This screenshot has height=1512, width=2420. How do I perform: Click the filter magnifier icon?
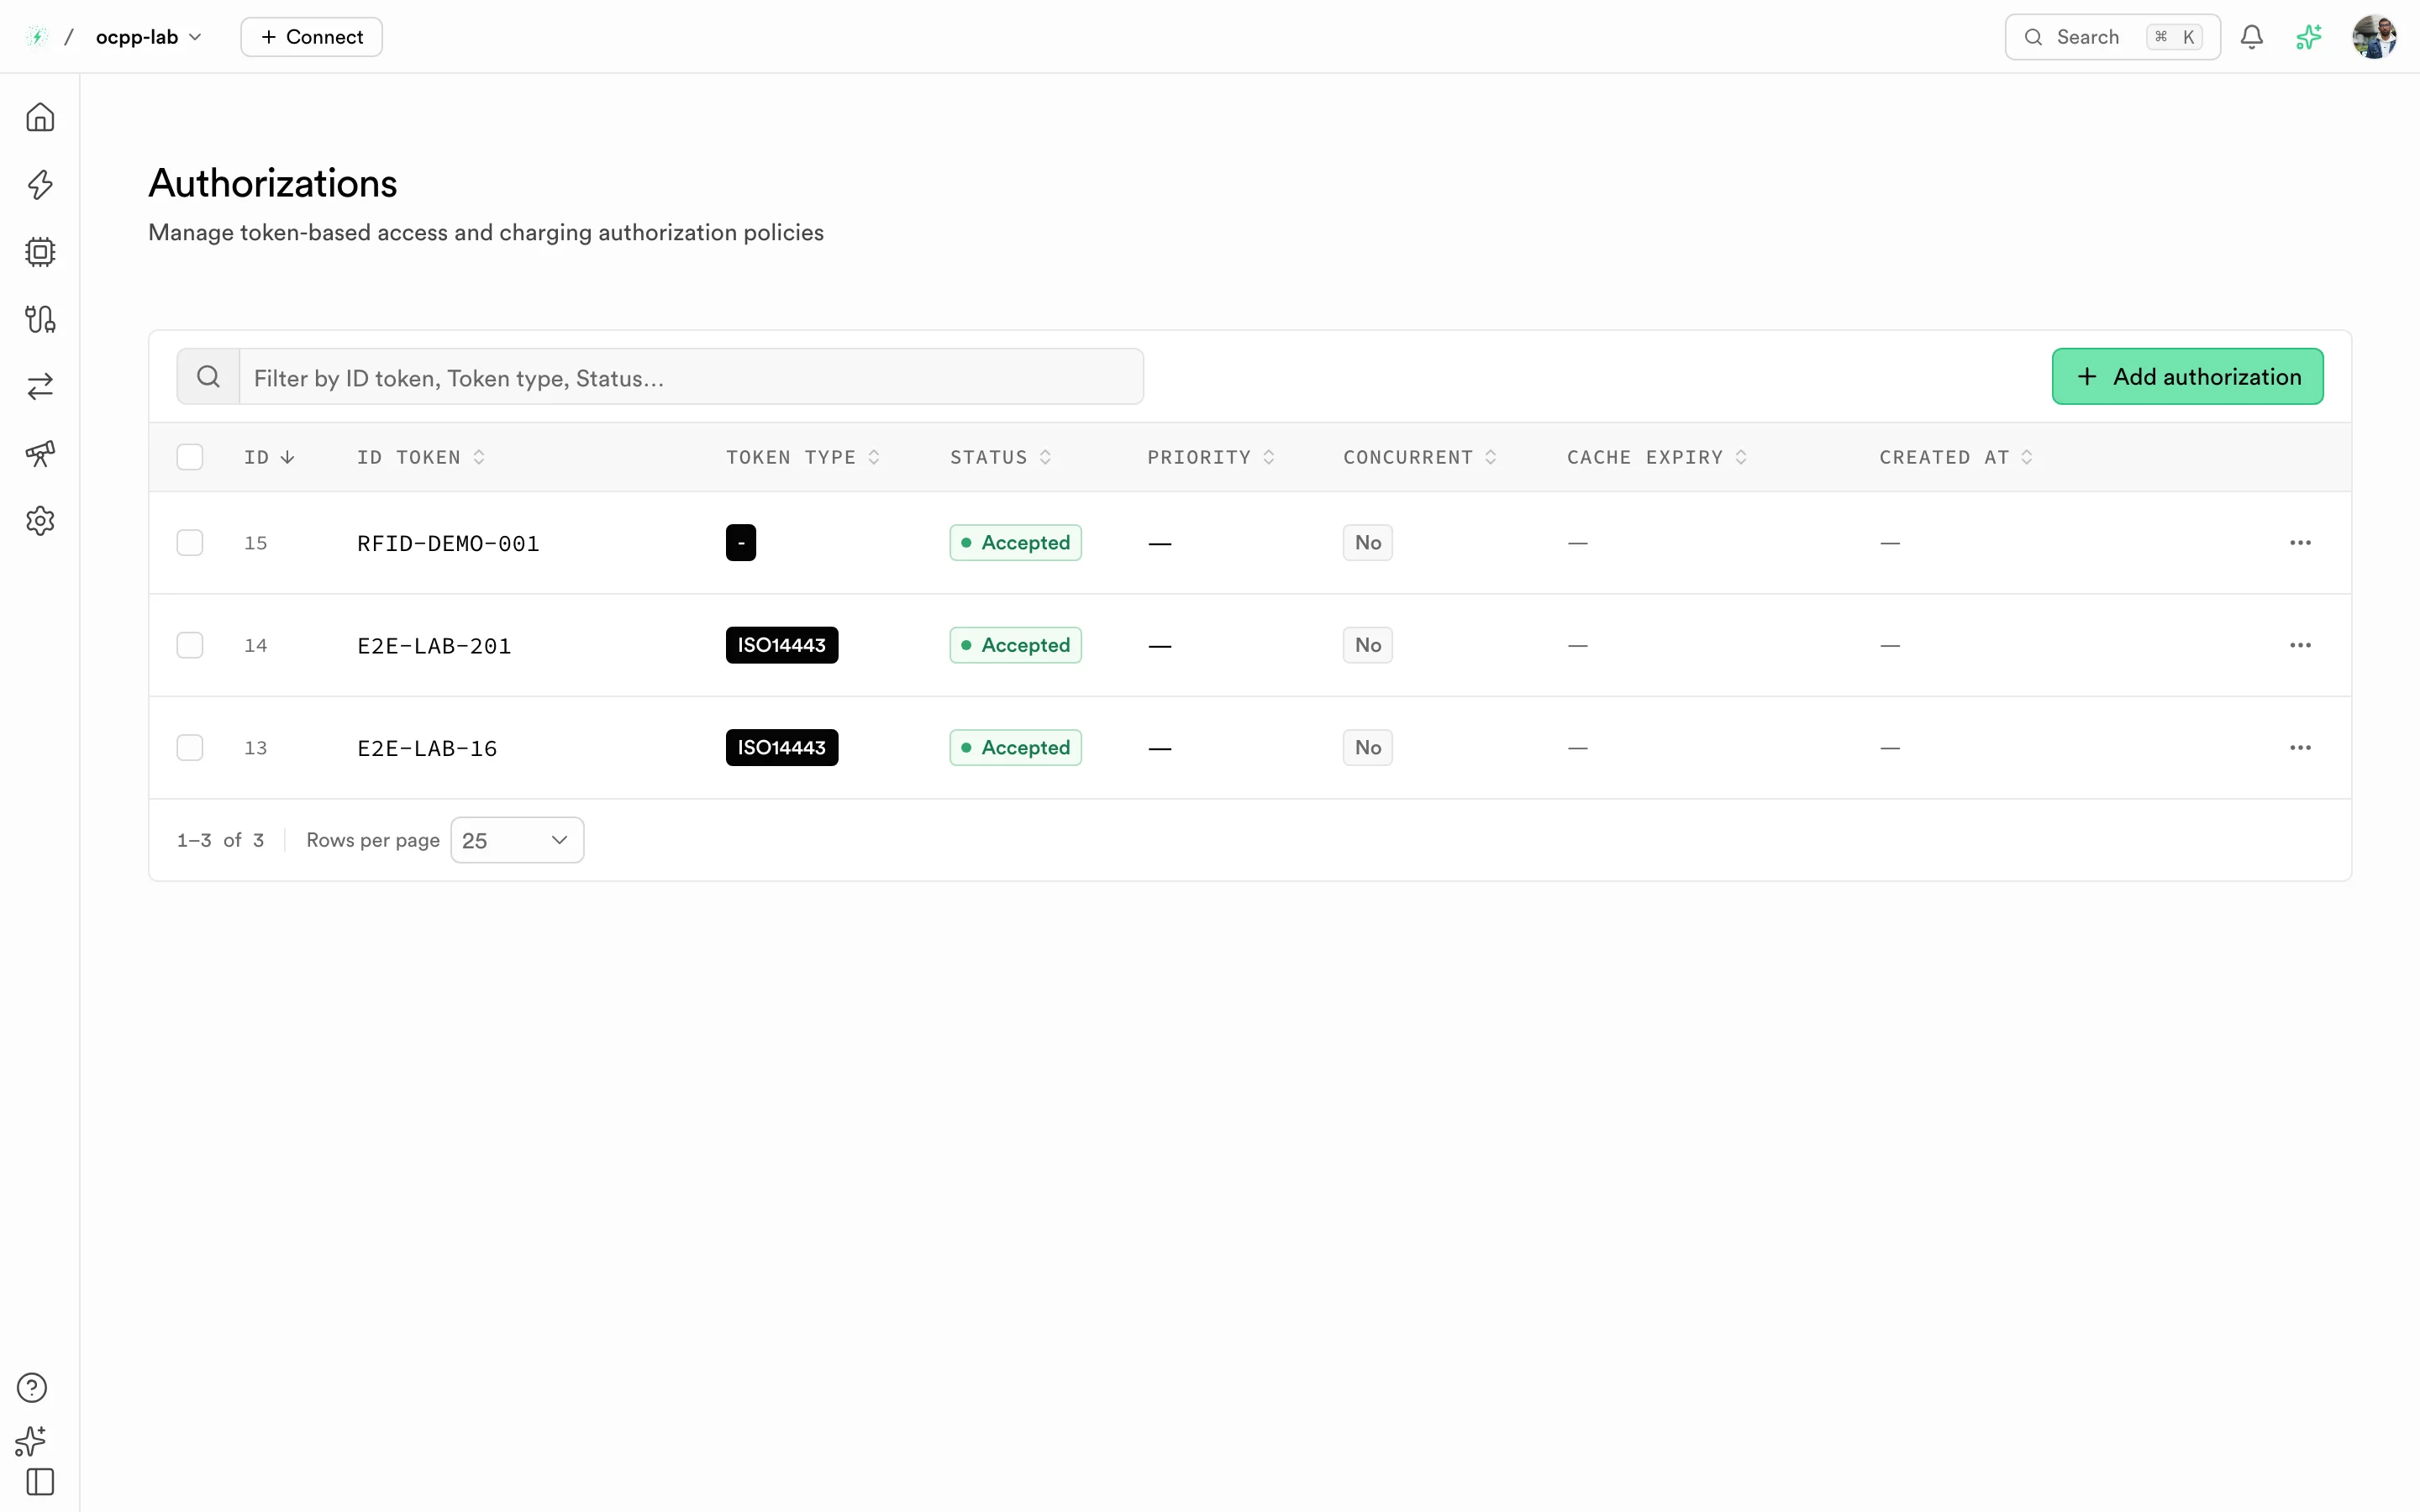(x=208, y=377)
